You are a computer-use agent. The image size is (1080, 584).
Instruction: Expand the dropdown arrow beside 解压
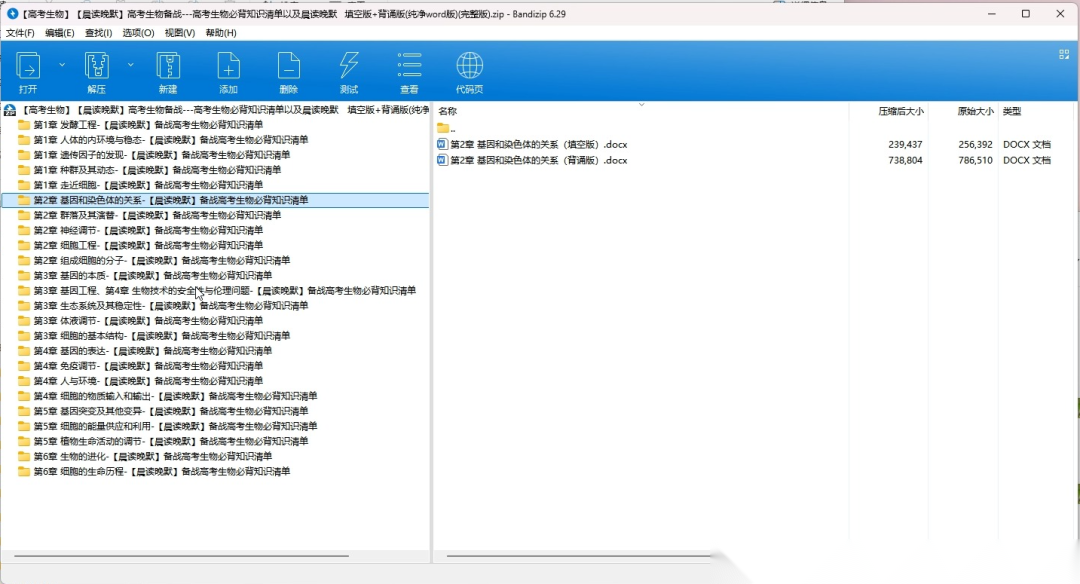[130, 65]
